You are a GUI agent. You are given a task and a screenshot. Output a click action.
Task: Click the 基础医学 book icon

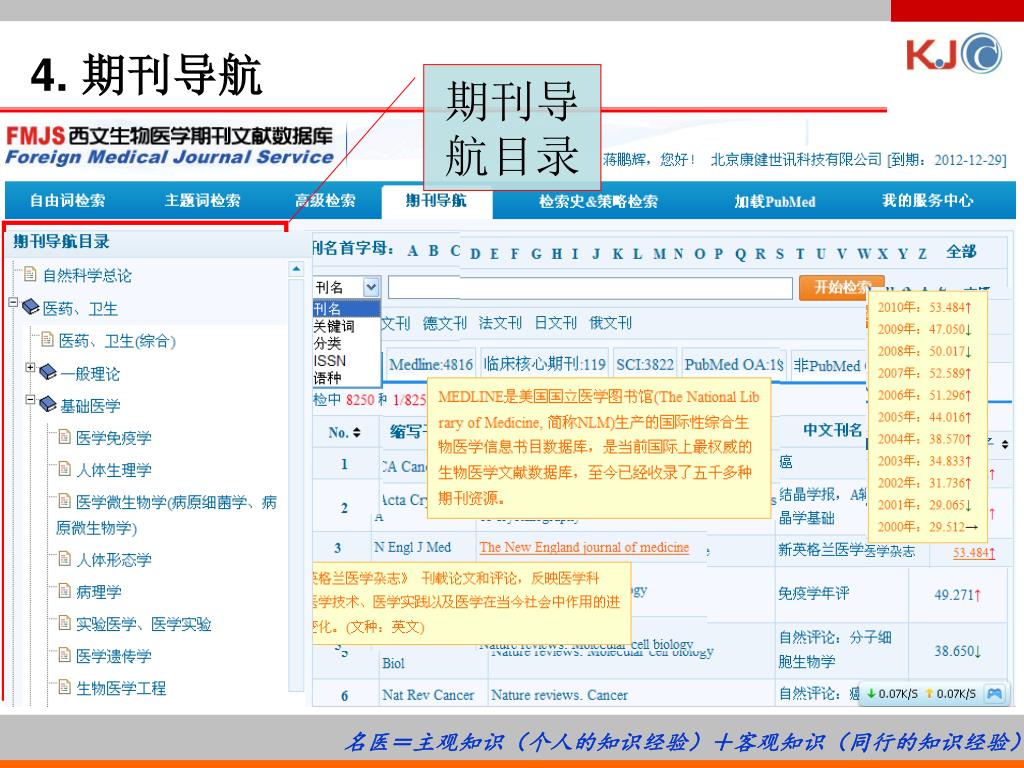[x=48, y=404]
